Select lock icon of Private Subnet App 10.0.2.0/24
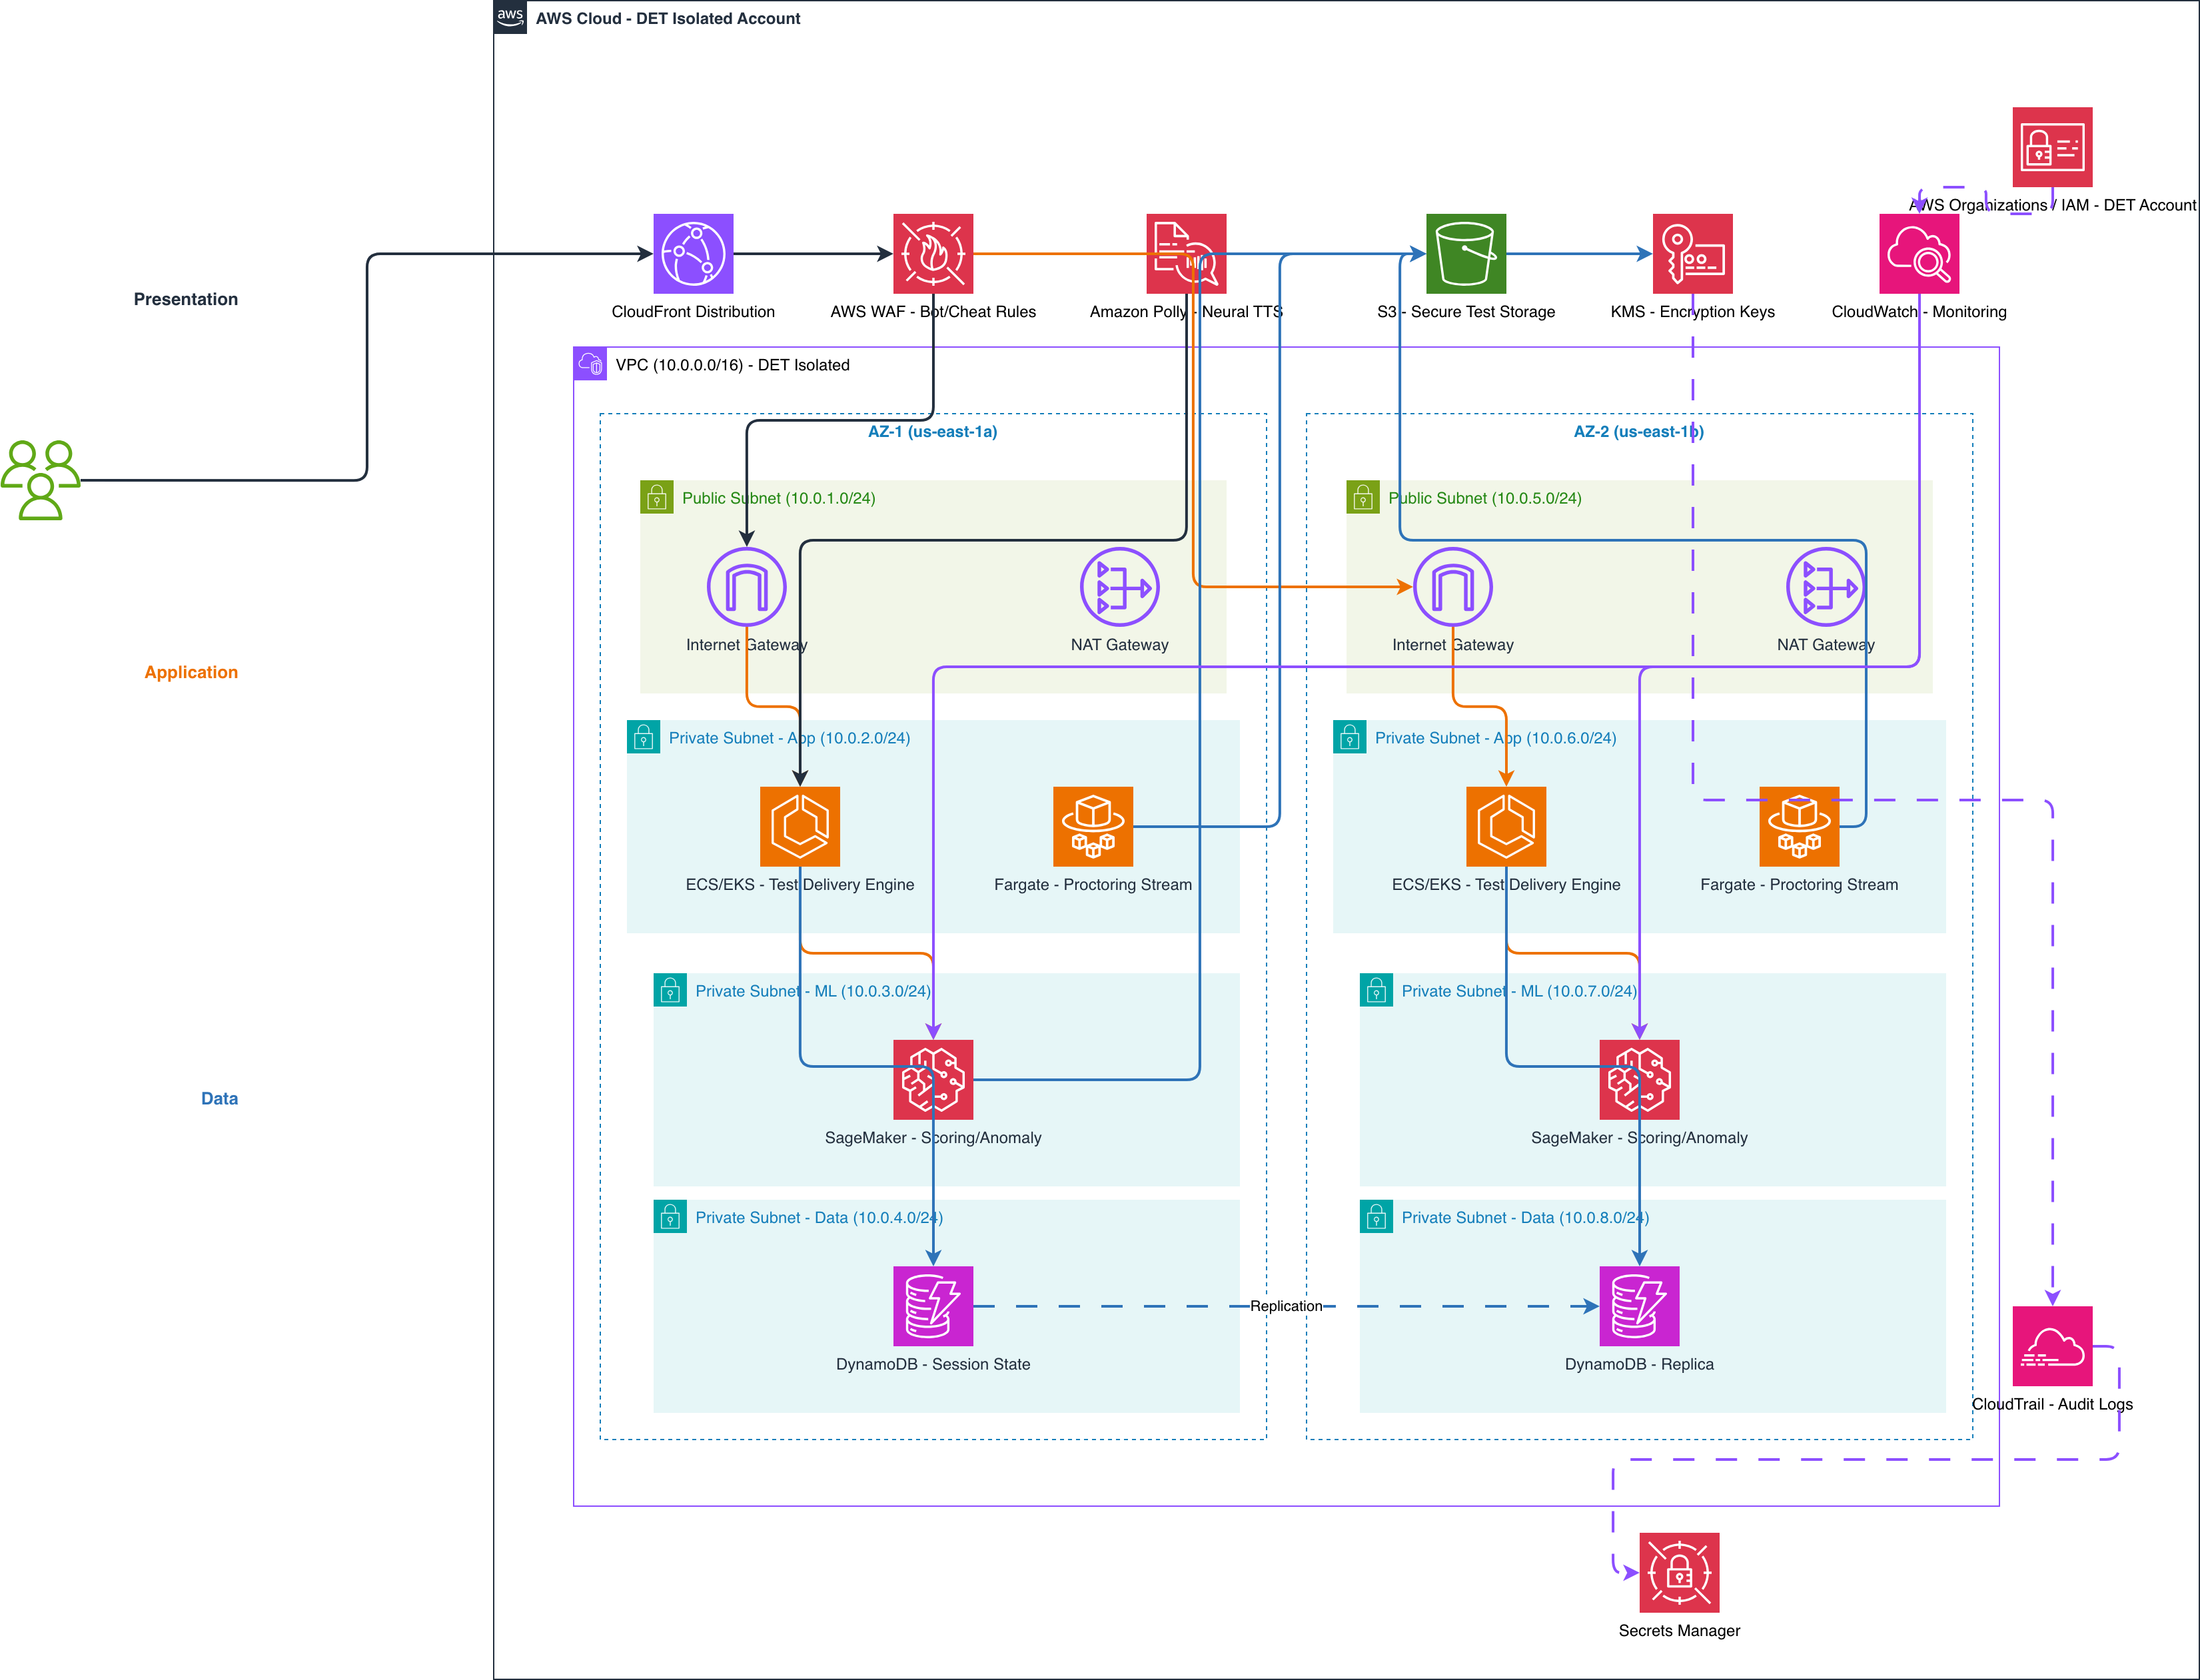Image resolution: width=2200 pixels, height=1680 pixels. [x=643, y=737]
